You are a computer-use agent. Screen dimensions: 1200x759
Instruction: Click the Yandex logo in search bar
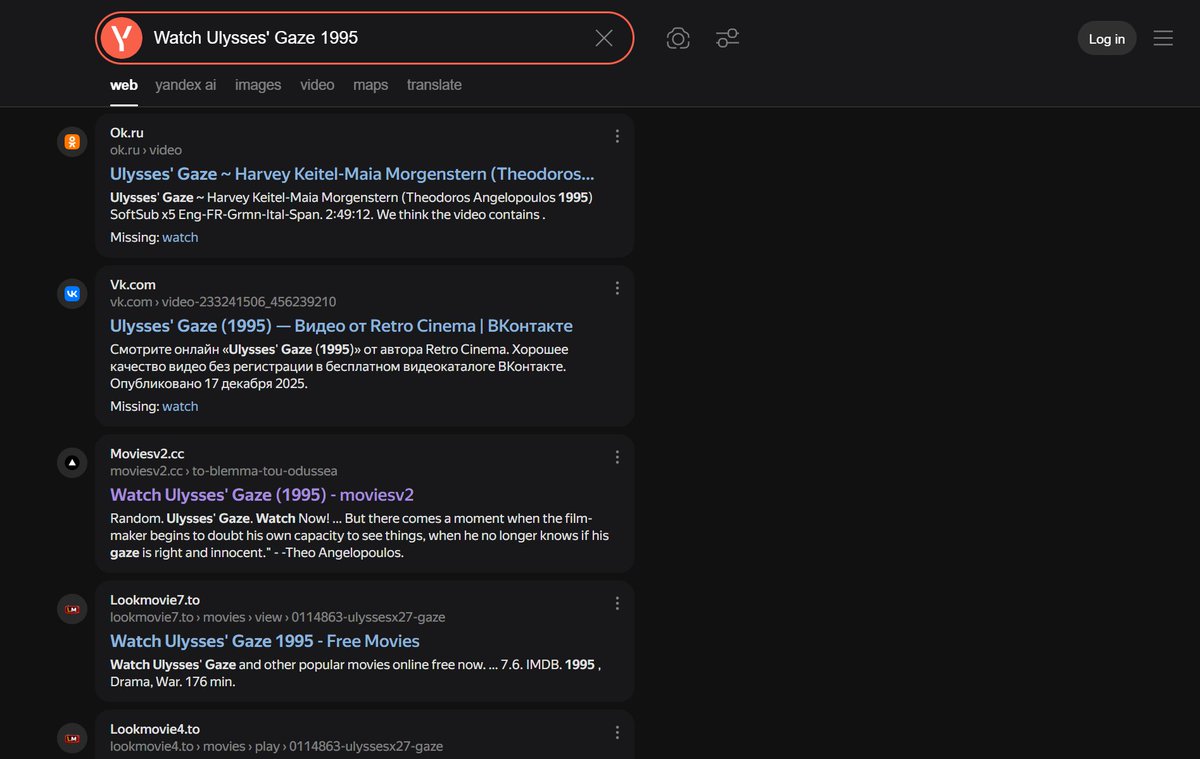[121, 38]
